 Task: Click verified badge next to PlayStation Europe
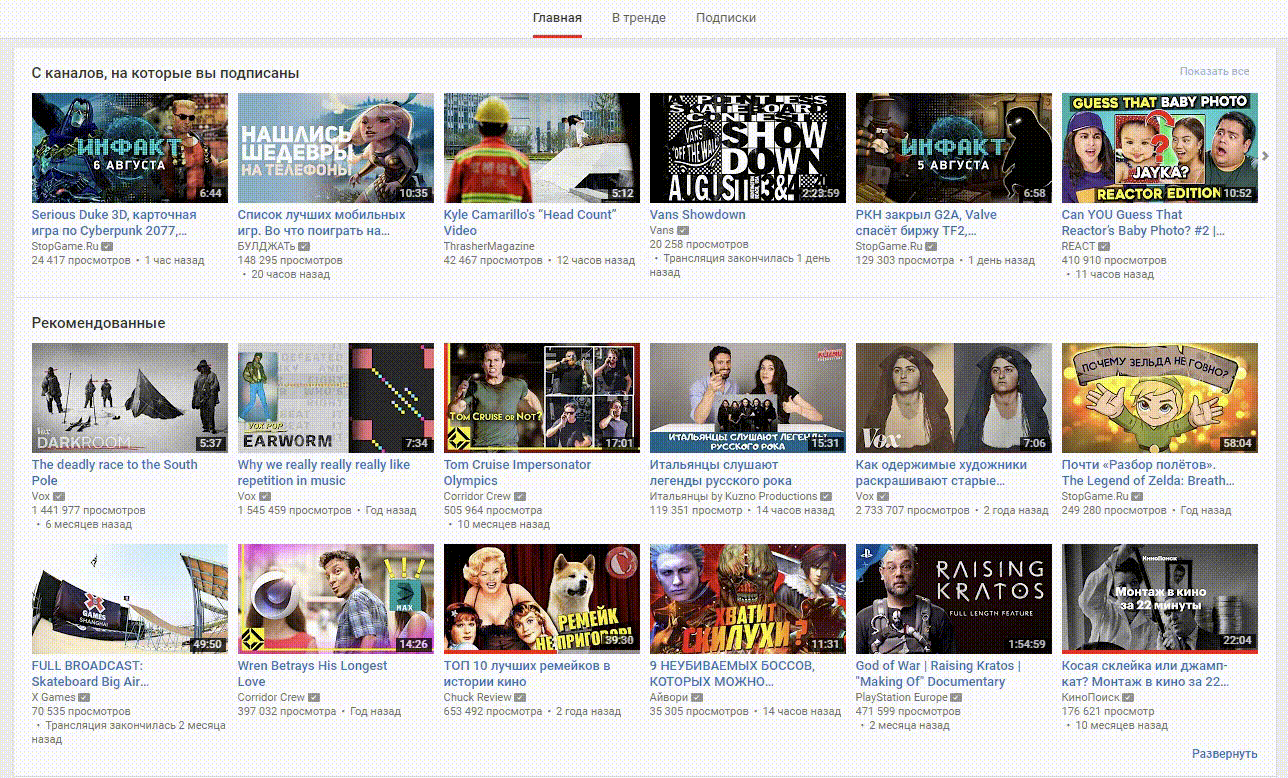pos(957,697)
